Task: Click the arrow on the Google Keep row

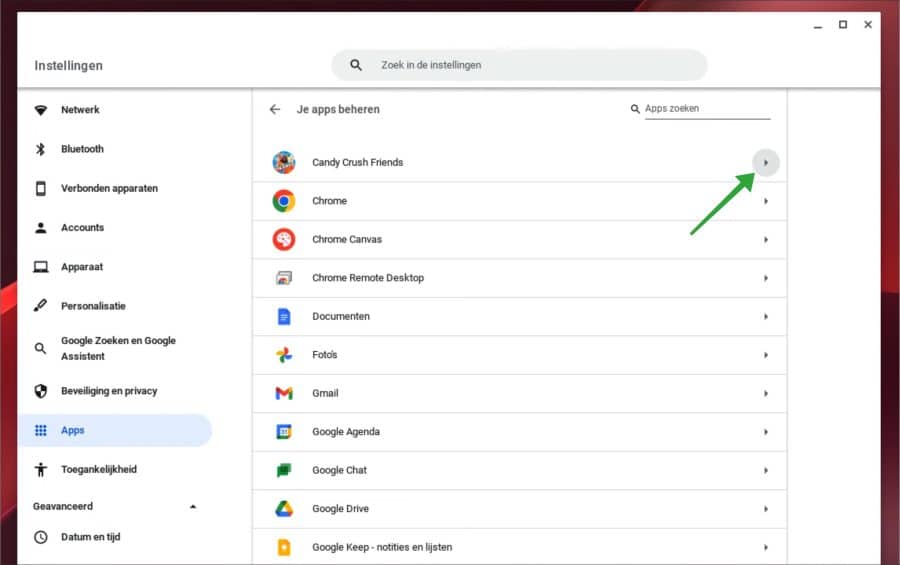Action: [766, 547]
